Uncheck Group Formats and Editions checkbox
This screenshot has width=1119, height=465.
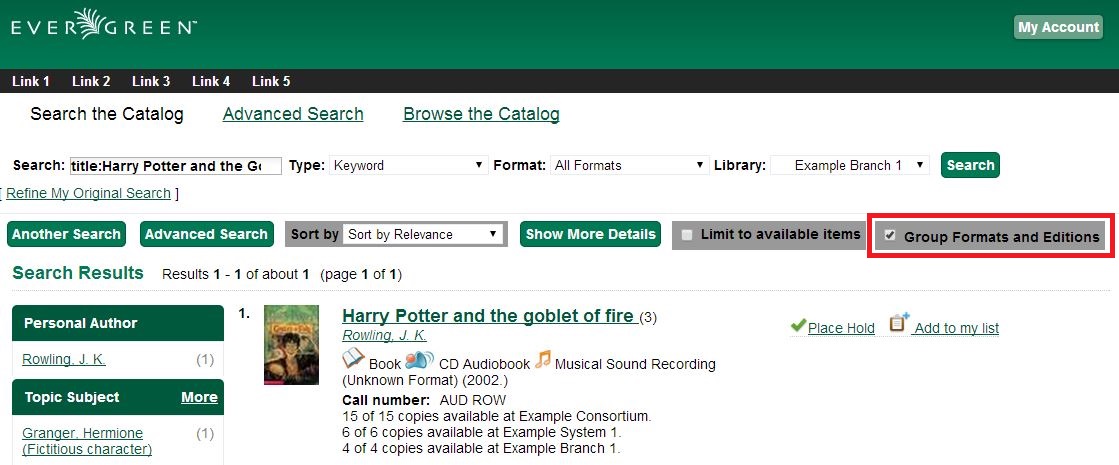pyautogui.click(x=890, y=236)
